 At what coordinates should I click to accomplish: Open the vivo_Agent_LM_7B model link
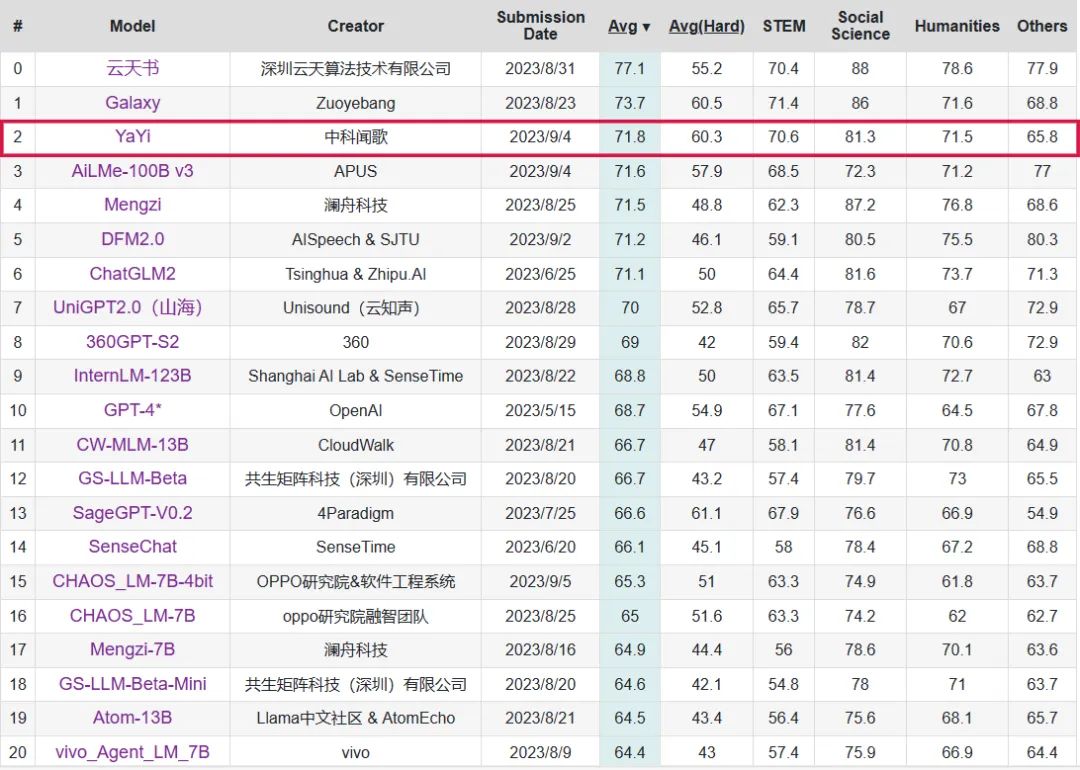point(132,751)
